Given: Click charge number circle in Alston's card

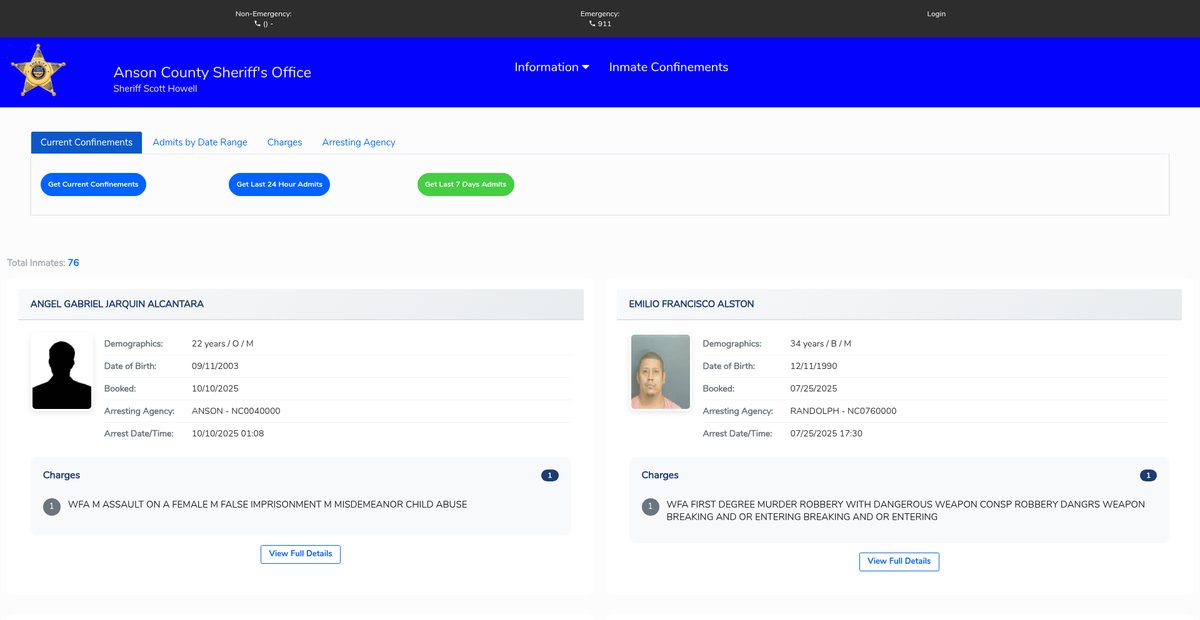Looking at the screenshot, I should pyautogui.click(x=650, y=507).
